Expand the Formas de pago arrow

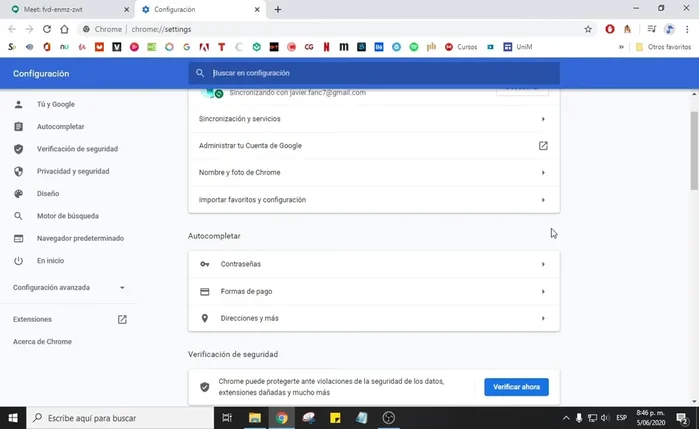[x=543, y=292]
